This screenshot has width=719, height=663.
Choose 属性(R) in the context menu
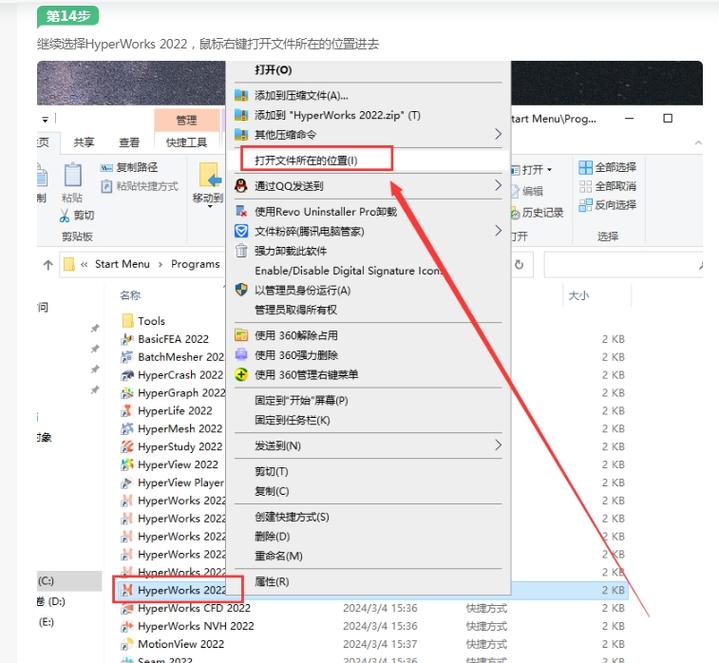272,581
